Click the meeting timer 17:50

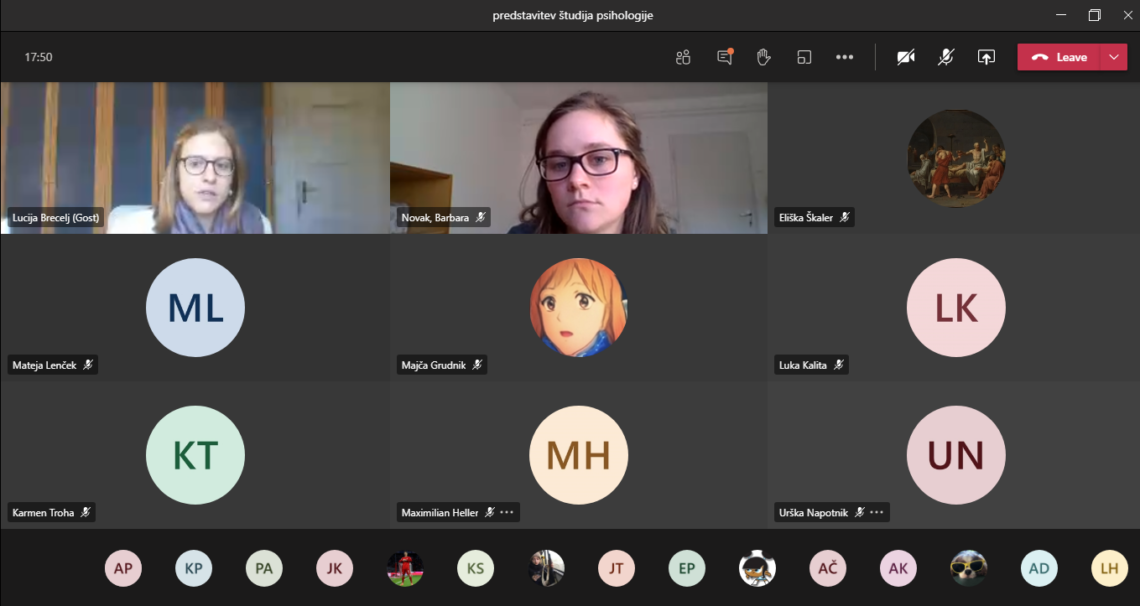pyautogui.click(x=39, y=57)
